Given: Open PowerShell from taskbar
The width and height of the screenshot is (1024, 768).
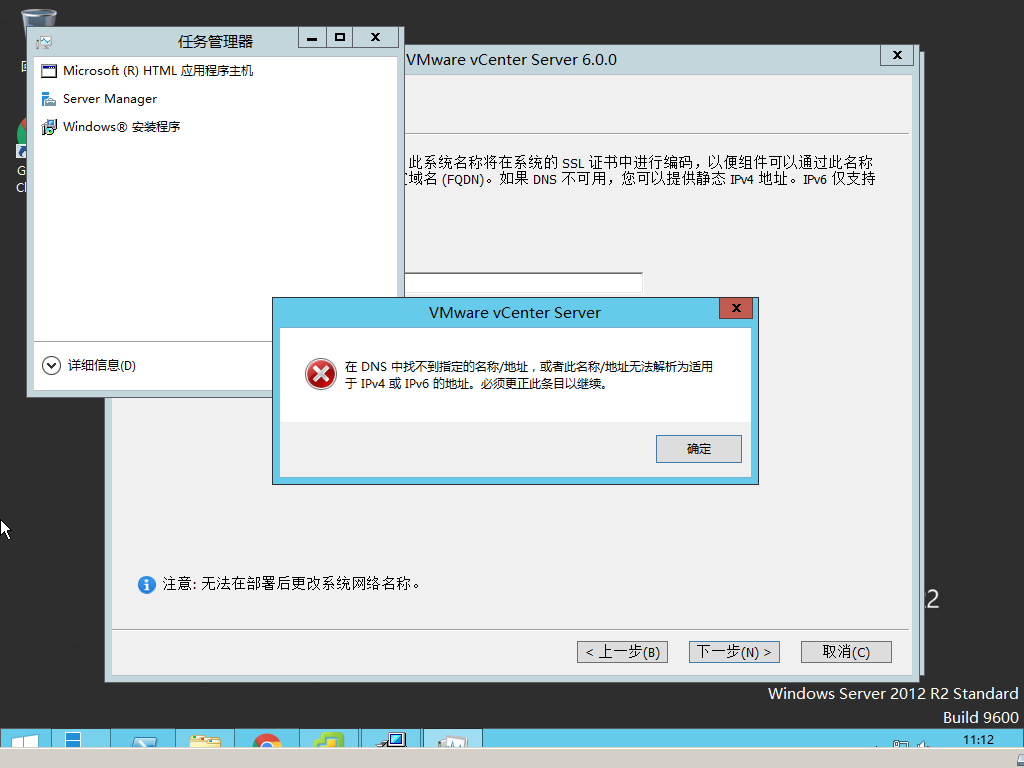Looking at the screenshot, I should pos(144,739).
